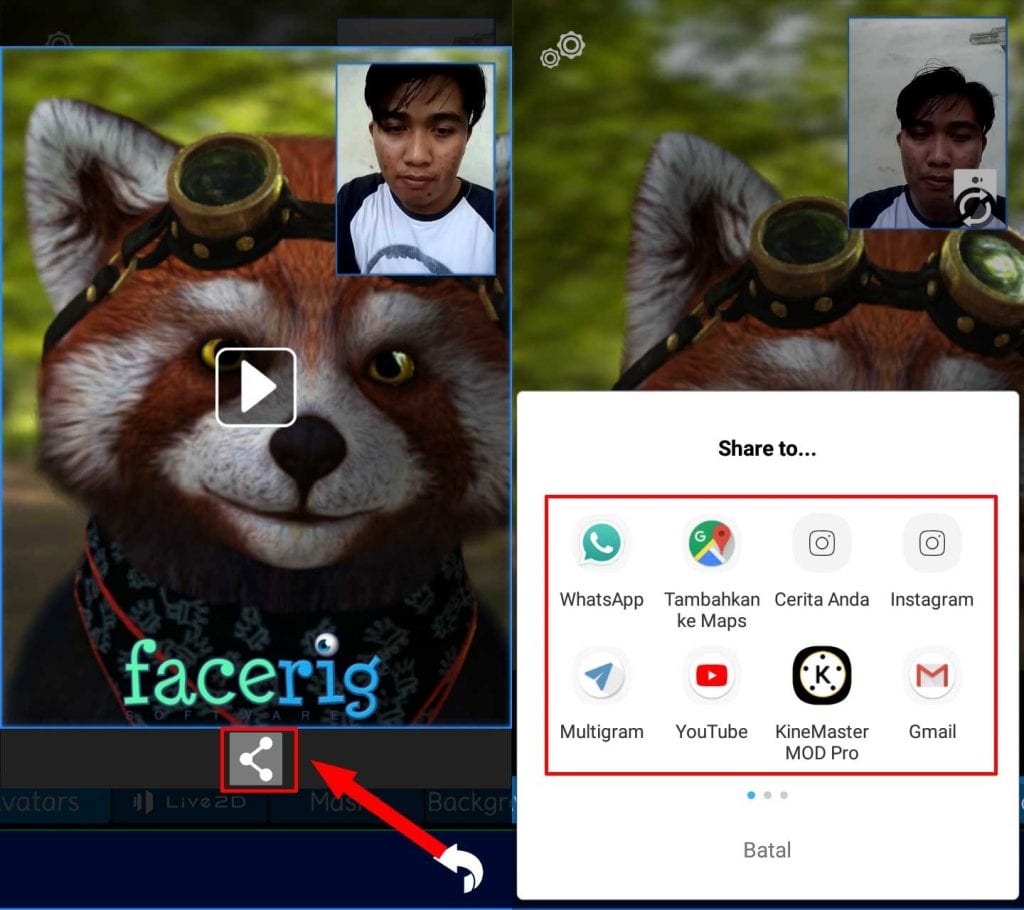Image resolution: width=1024 pixels, height=910 pixels.
Task: Tap Batal to cancel sharing
Action: (x=767, y=850)
